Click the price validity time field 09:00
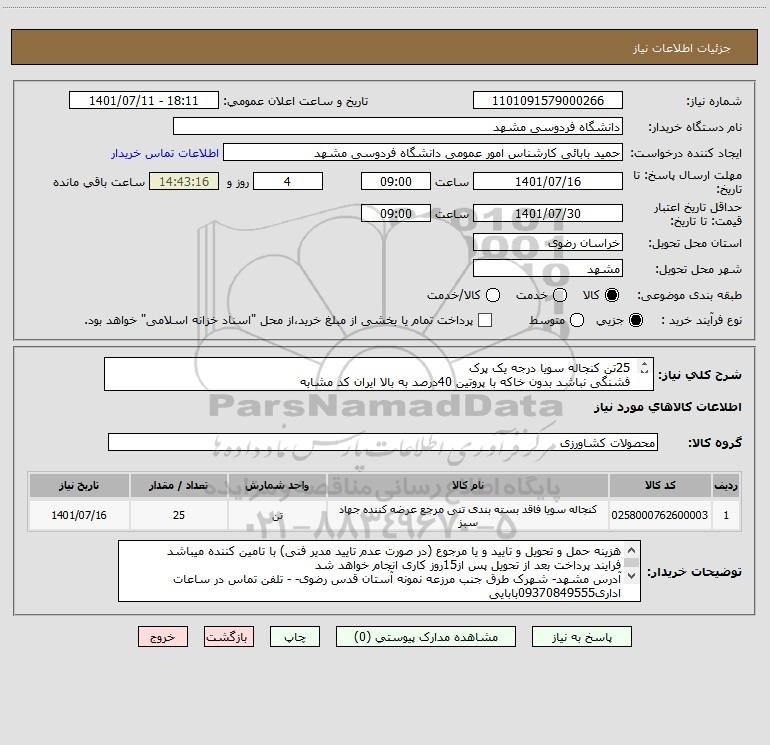 point(396,213)
